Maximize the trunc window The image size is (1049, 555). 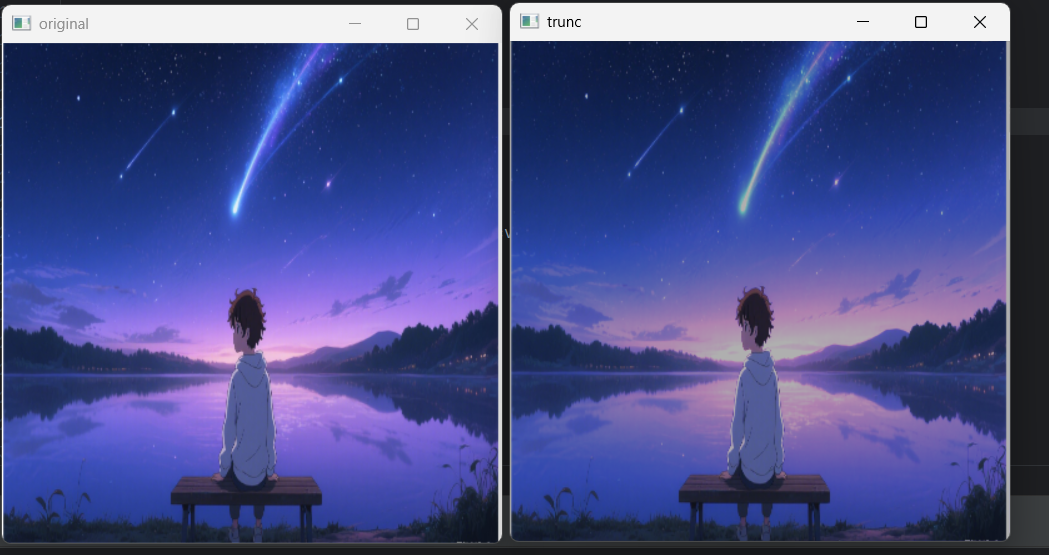921,22
